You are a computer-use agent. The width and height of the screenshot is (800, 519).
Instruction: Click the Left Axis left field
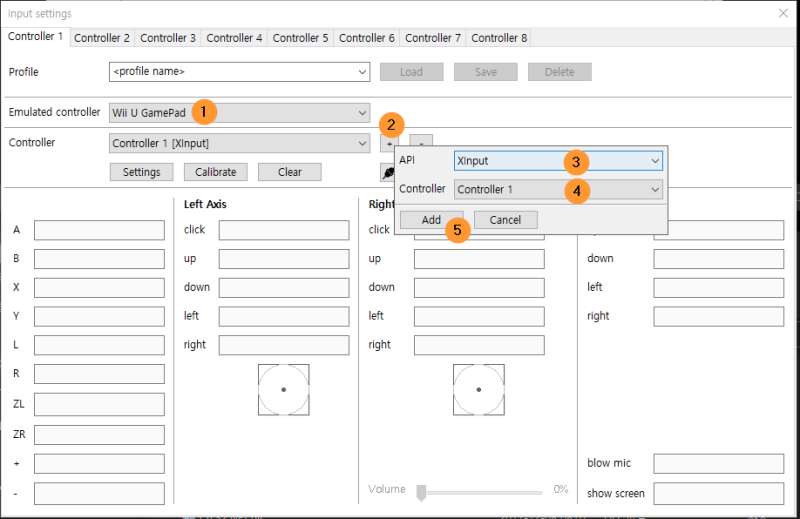[284, 316]
